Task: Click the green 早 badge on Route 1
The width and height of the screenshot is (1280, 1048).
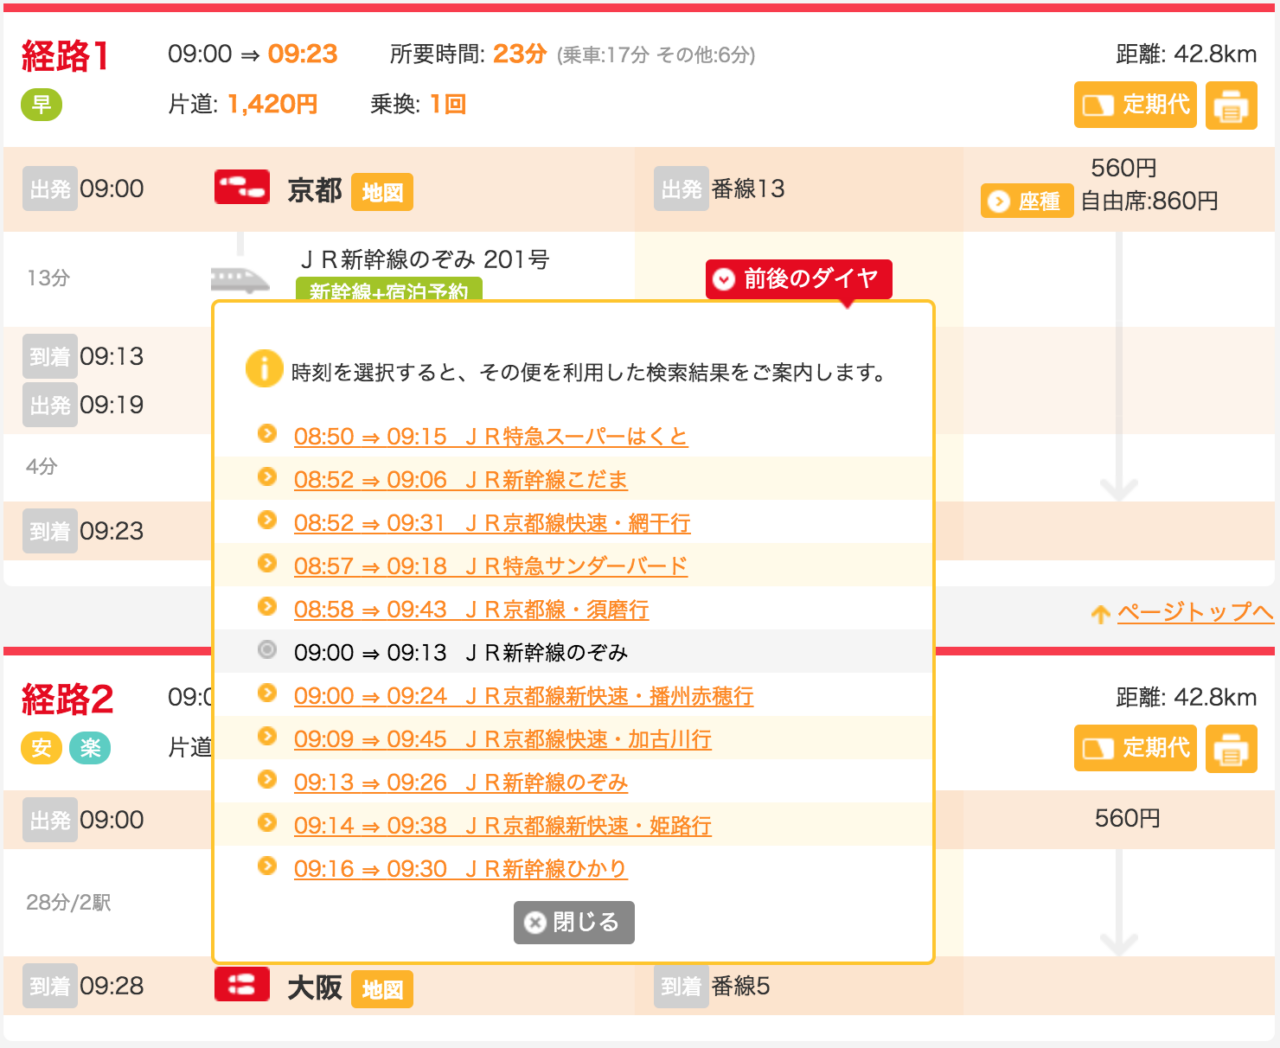Action: [41, 104]
